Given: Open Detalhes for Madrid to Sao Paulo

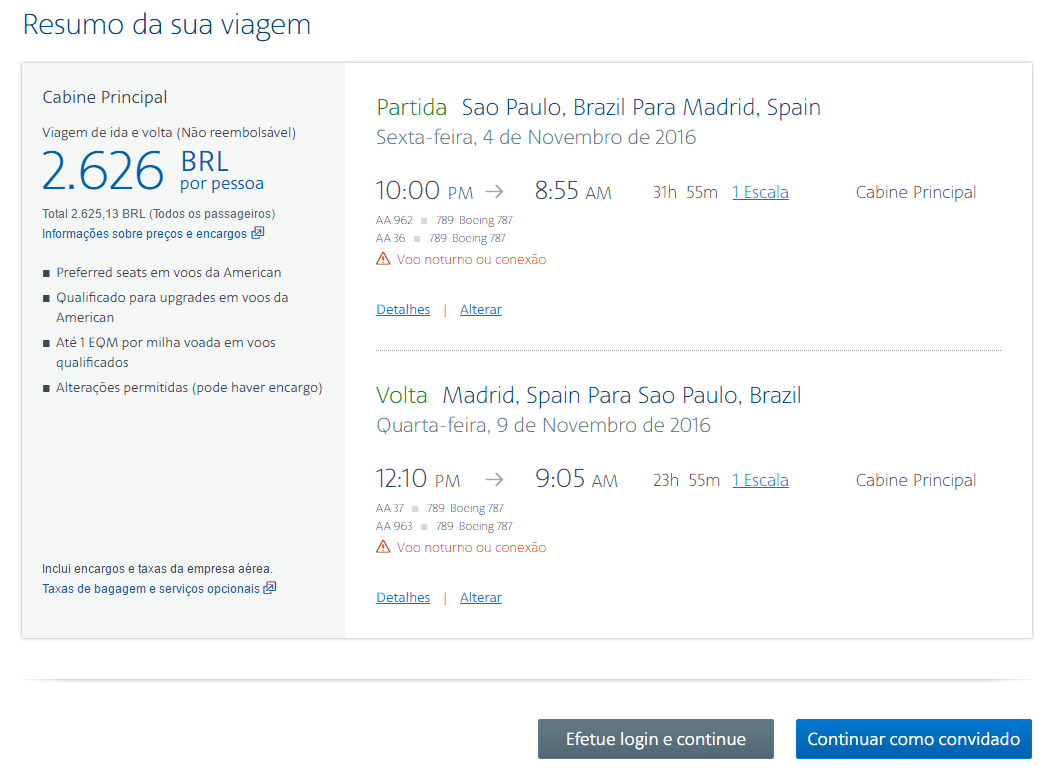Looking at the screenshot, I should click(x=403, y=597).
